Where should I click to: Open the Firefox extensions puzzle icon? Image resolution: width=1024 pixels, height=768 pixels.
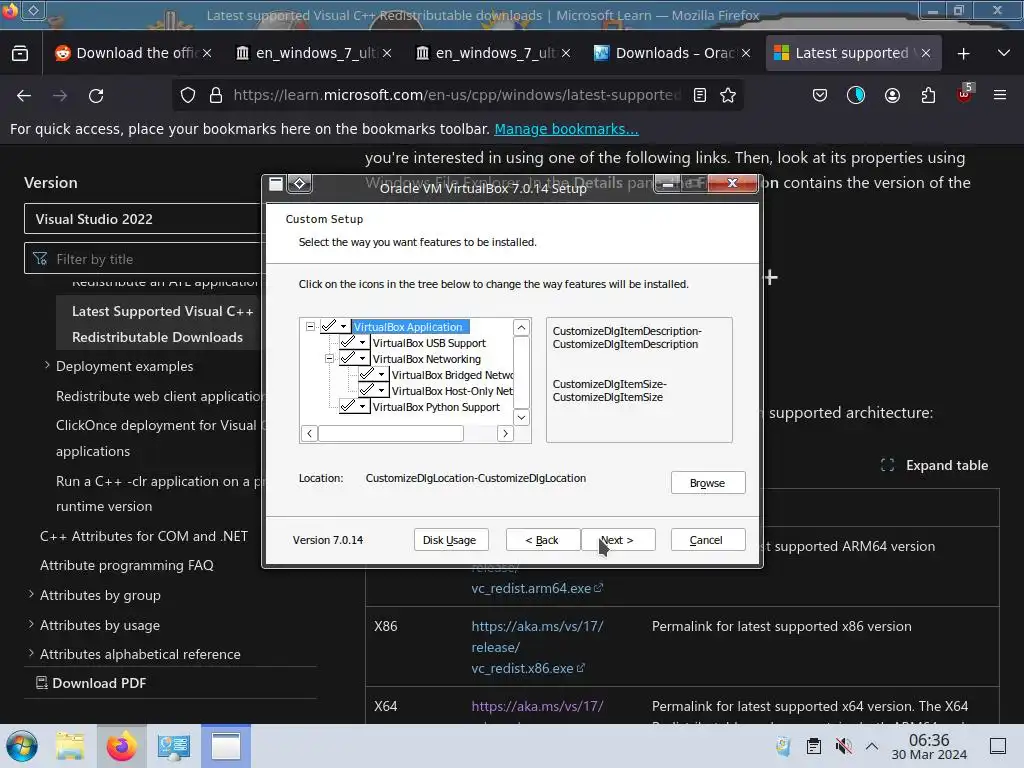(x=928, y=95)
